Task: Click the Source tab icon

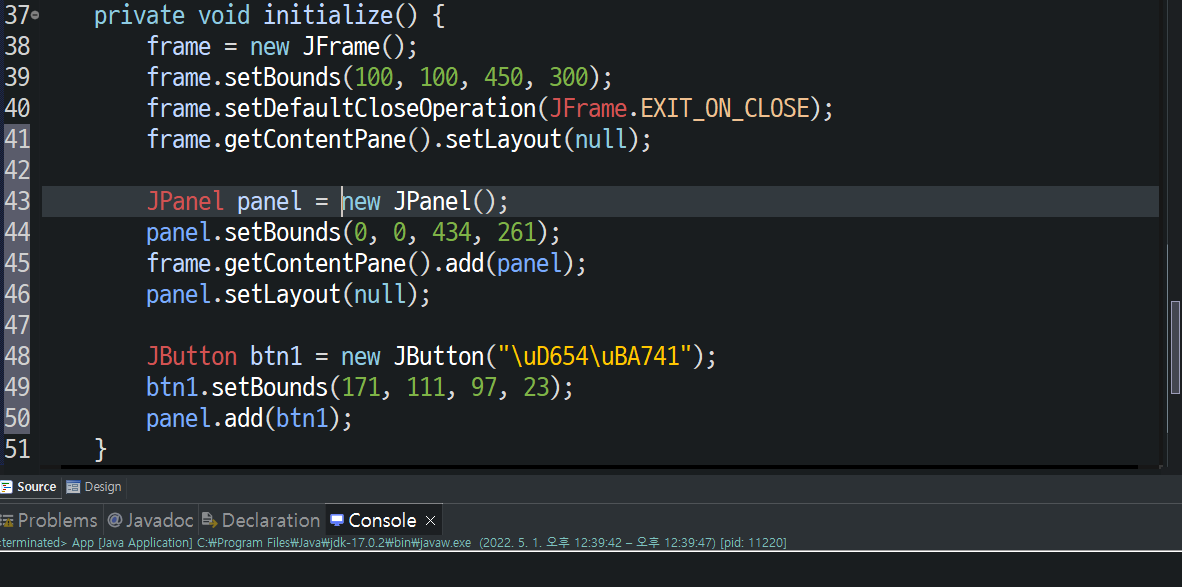Action: click(x=7, y=487)
